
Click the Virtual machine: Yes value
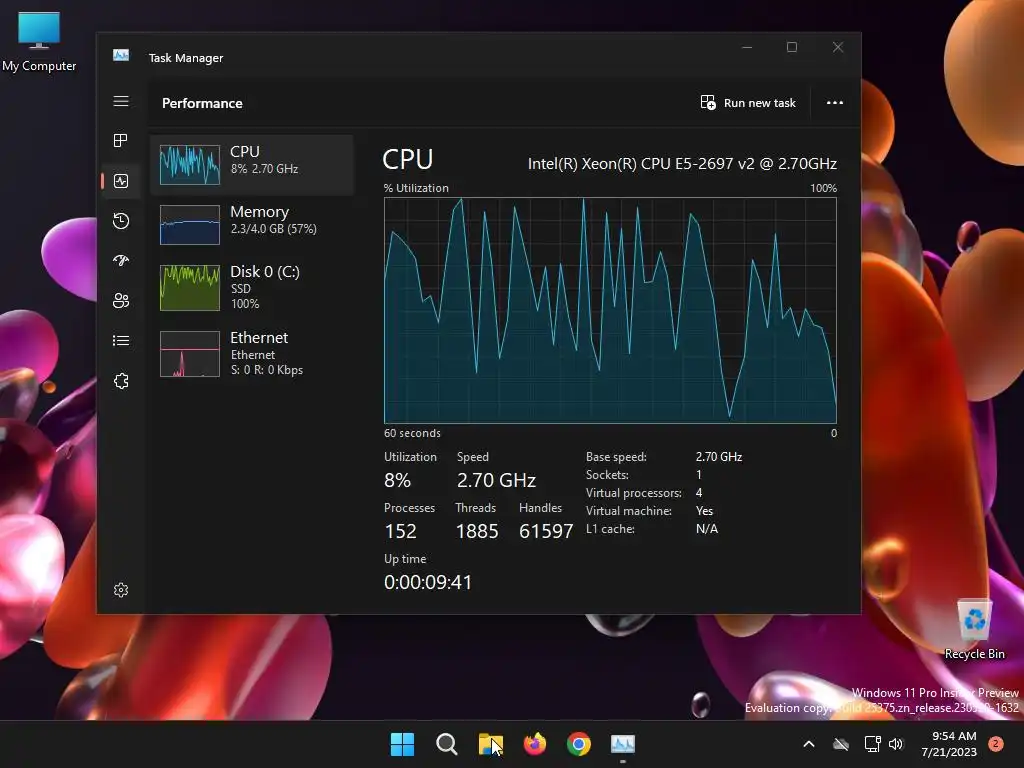point(704,511)
